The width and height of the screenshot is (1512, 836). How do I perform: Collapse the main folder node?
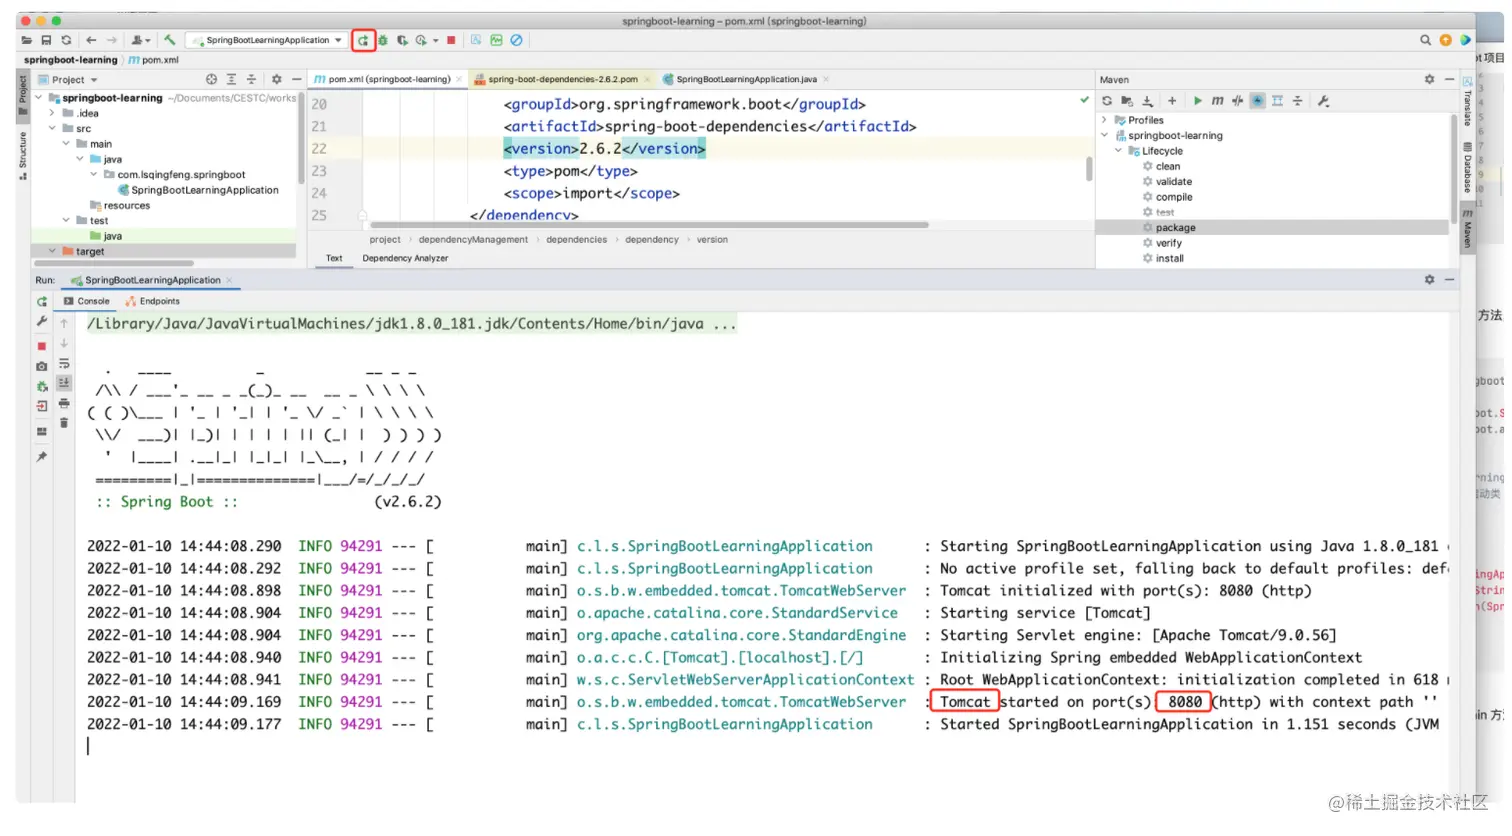pyautogui.click(x=66, y=144)
